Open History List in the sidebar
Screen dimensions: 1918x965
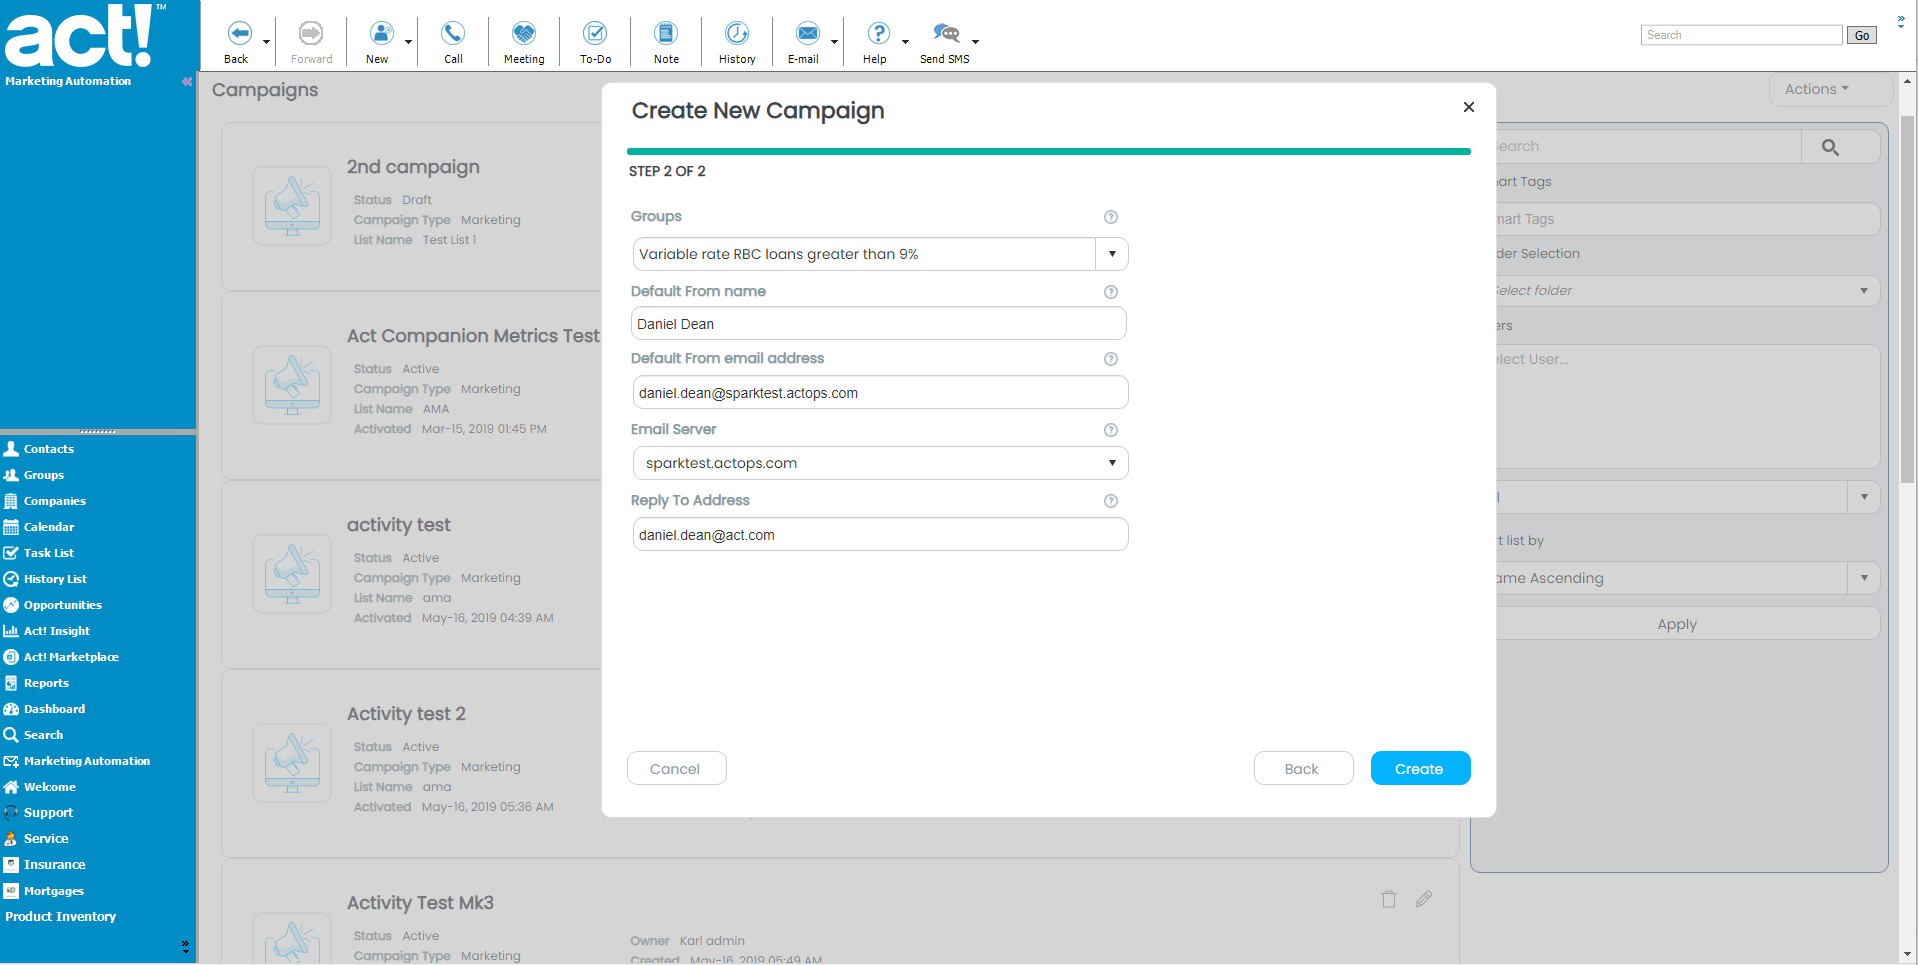[x=55, y=579]
